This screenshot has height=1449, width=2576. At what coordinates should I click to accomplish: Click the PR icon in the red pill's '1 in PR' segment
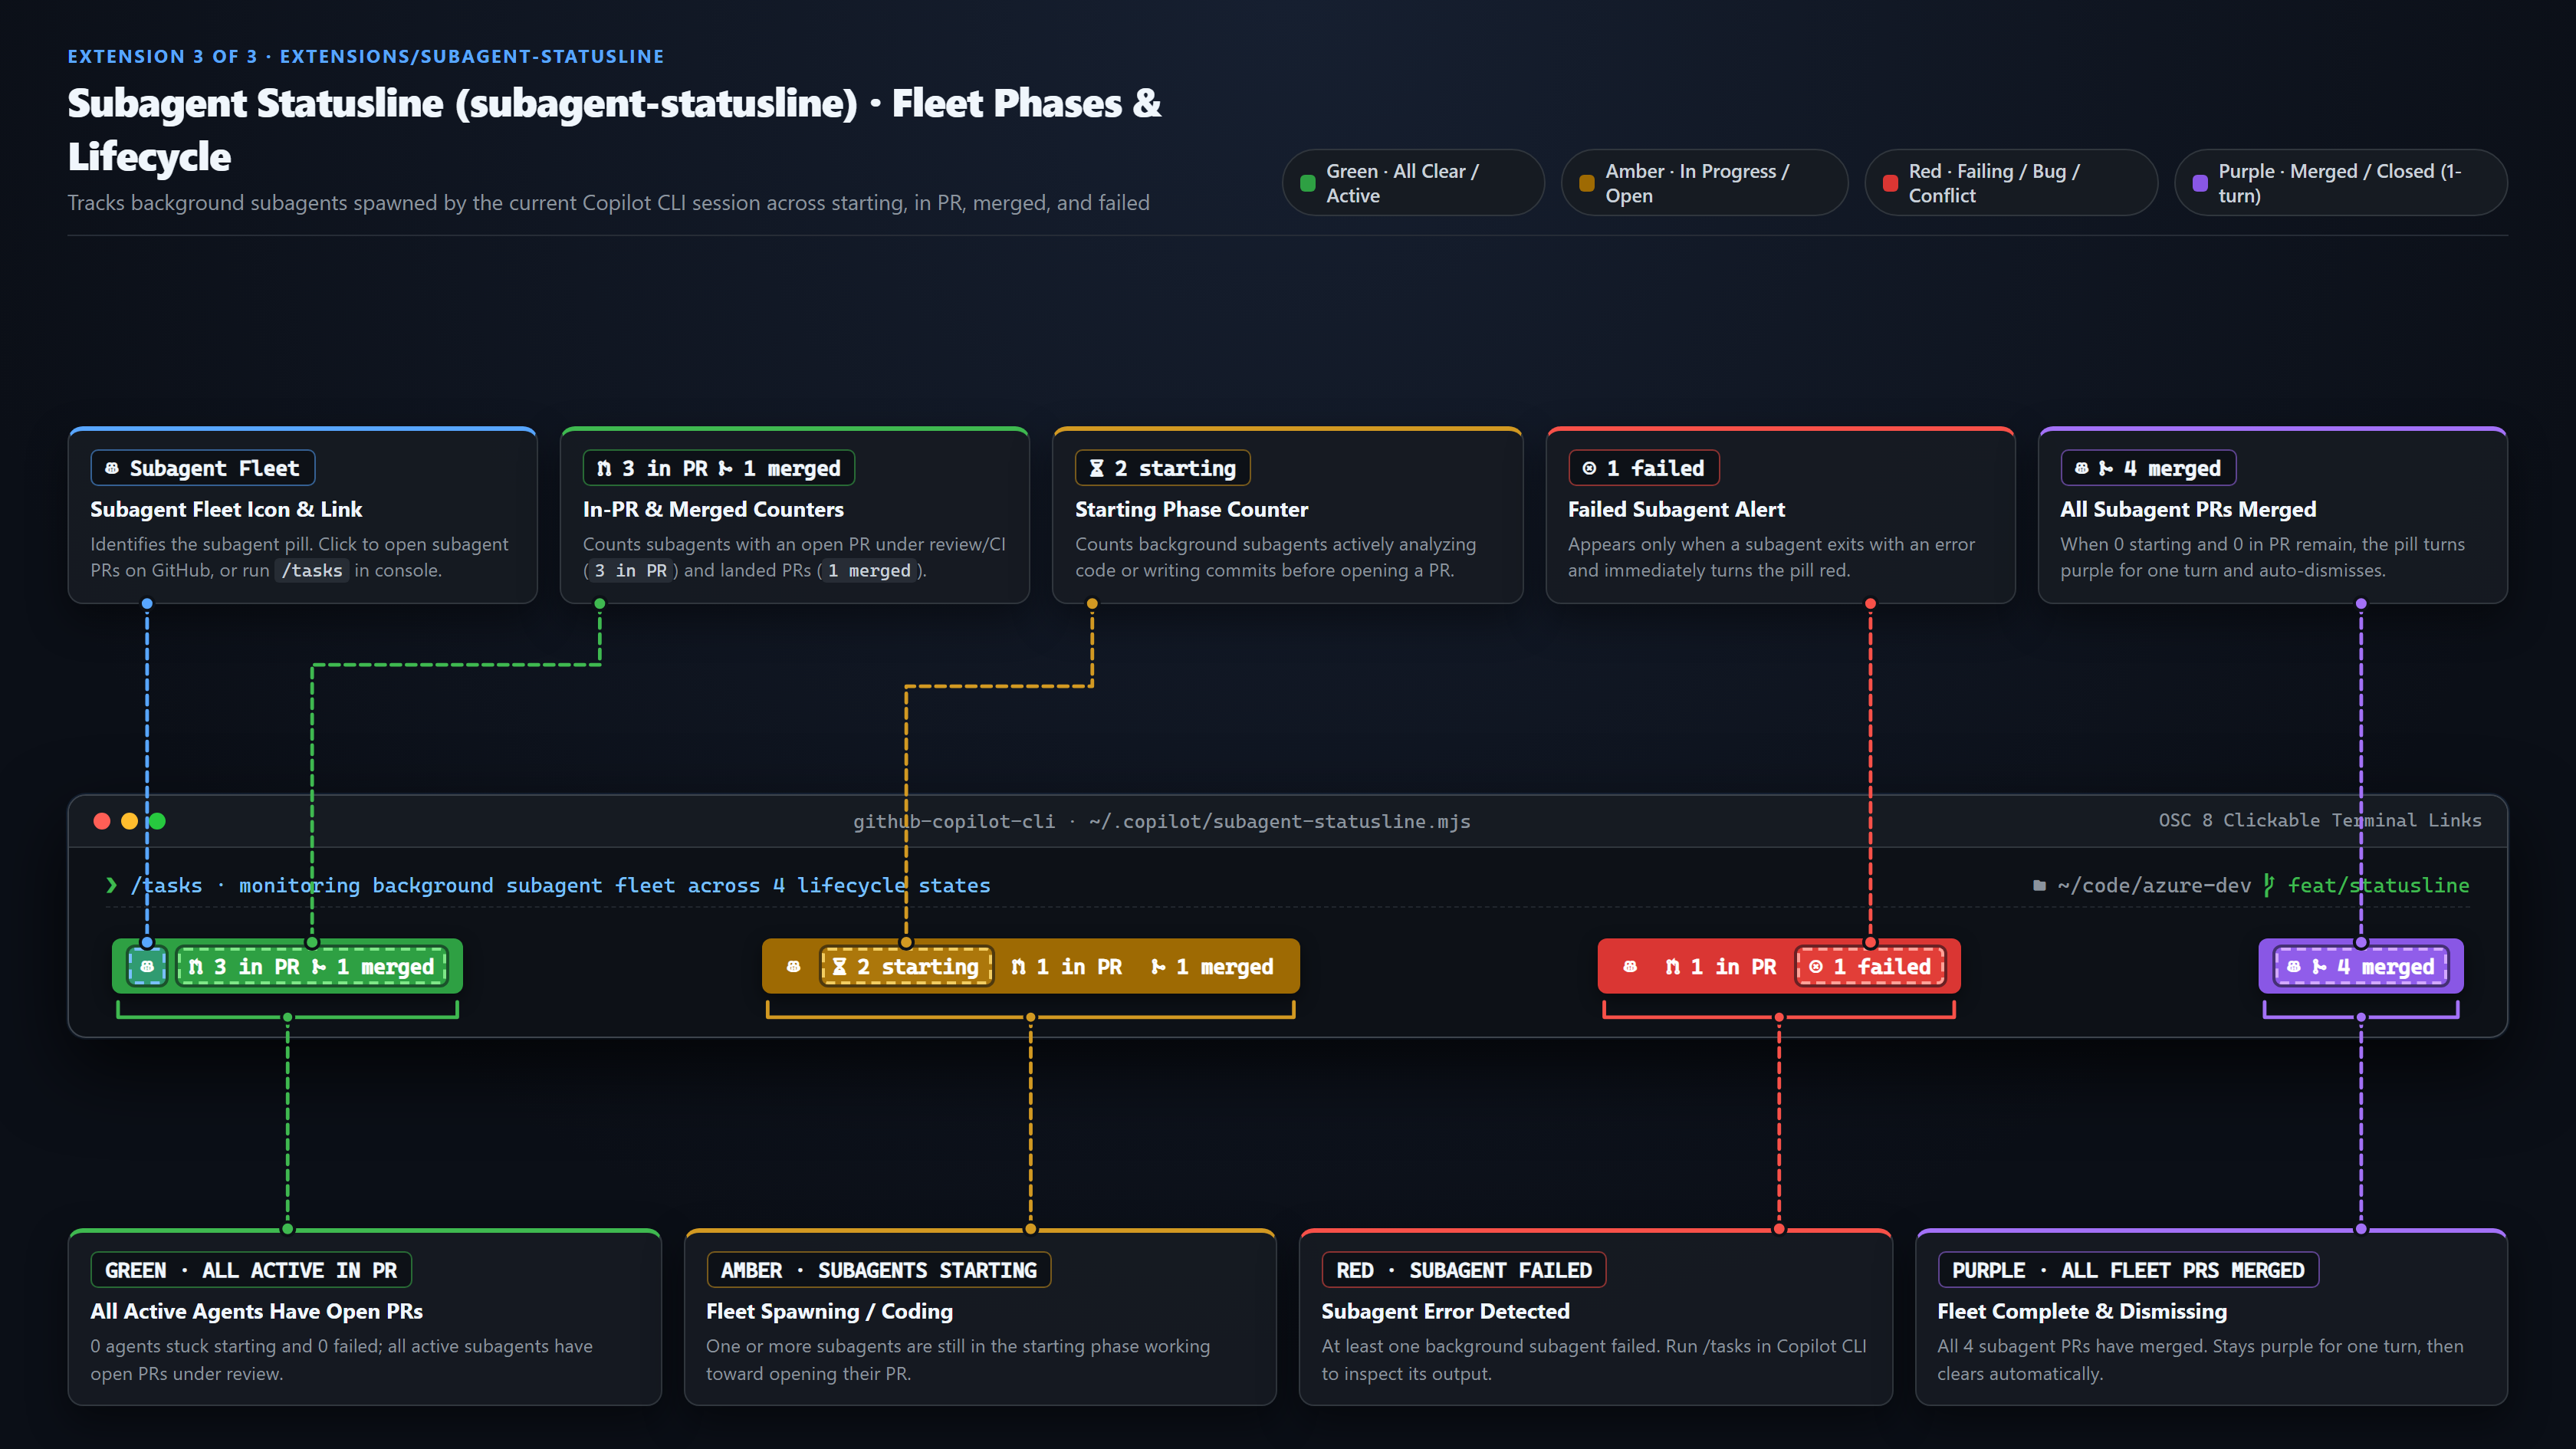pyautogui.click(x=1672, y=967)
